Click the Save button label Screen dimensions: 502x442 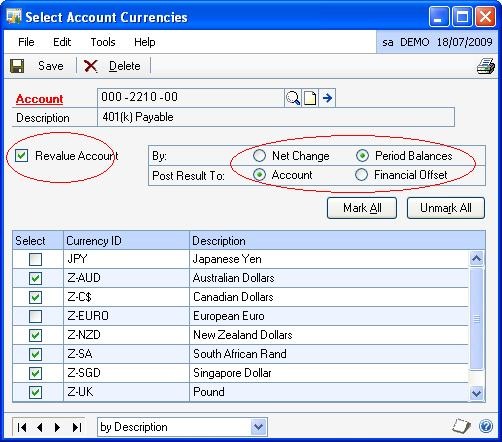coord(51,66)
